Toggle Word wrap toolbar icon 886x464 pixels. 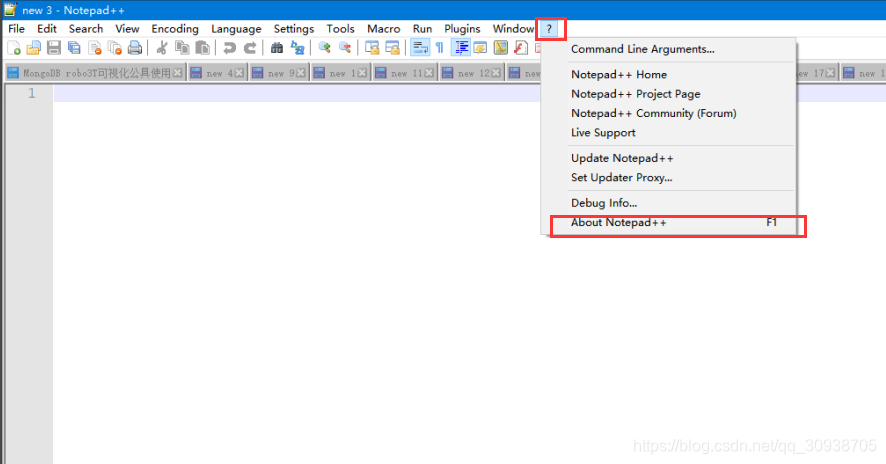point(420,48)
